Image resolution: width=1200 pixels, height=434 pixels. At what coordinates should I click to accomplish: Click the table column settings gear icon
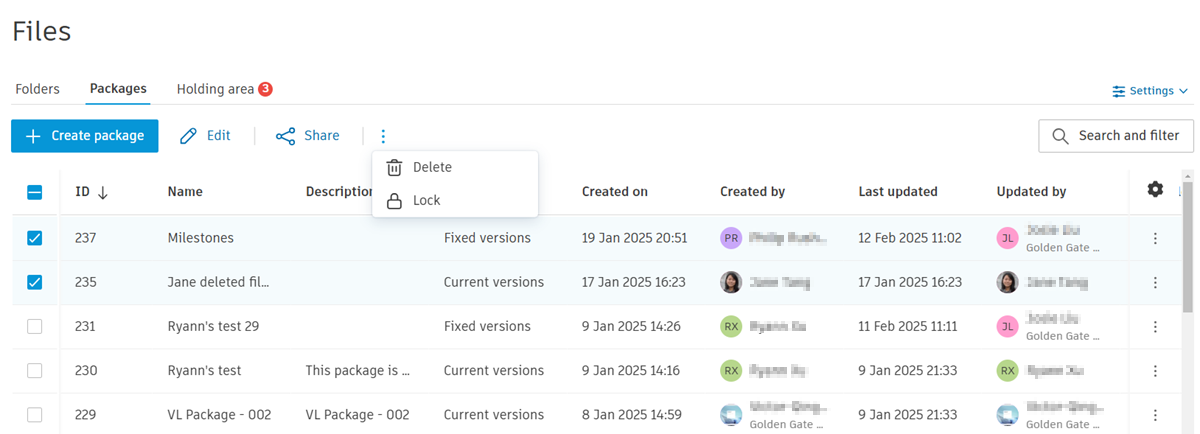(x=1155, y=189)
